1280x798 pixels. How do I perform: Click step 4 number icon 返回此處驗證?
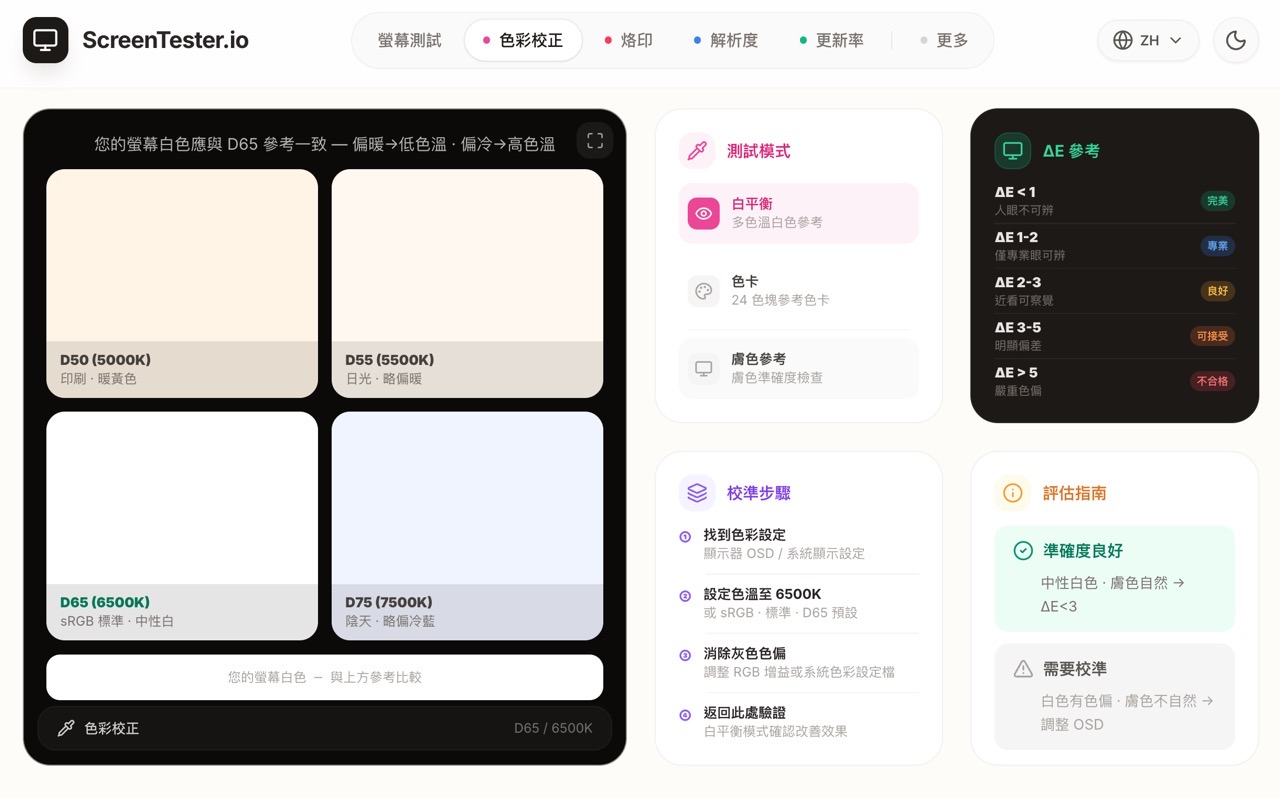point(685,715)
